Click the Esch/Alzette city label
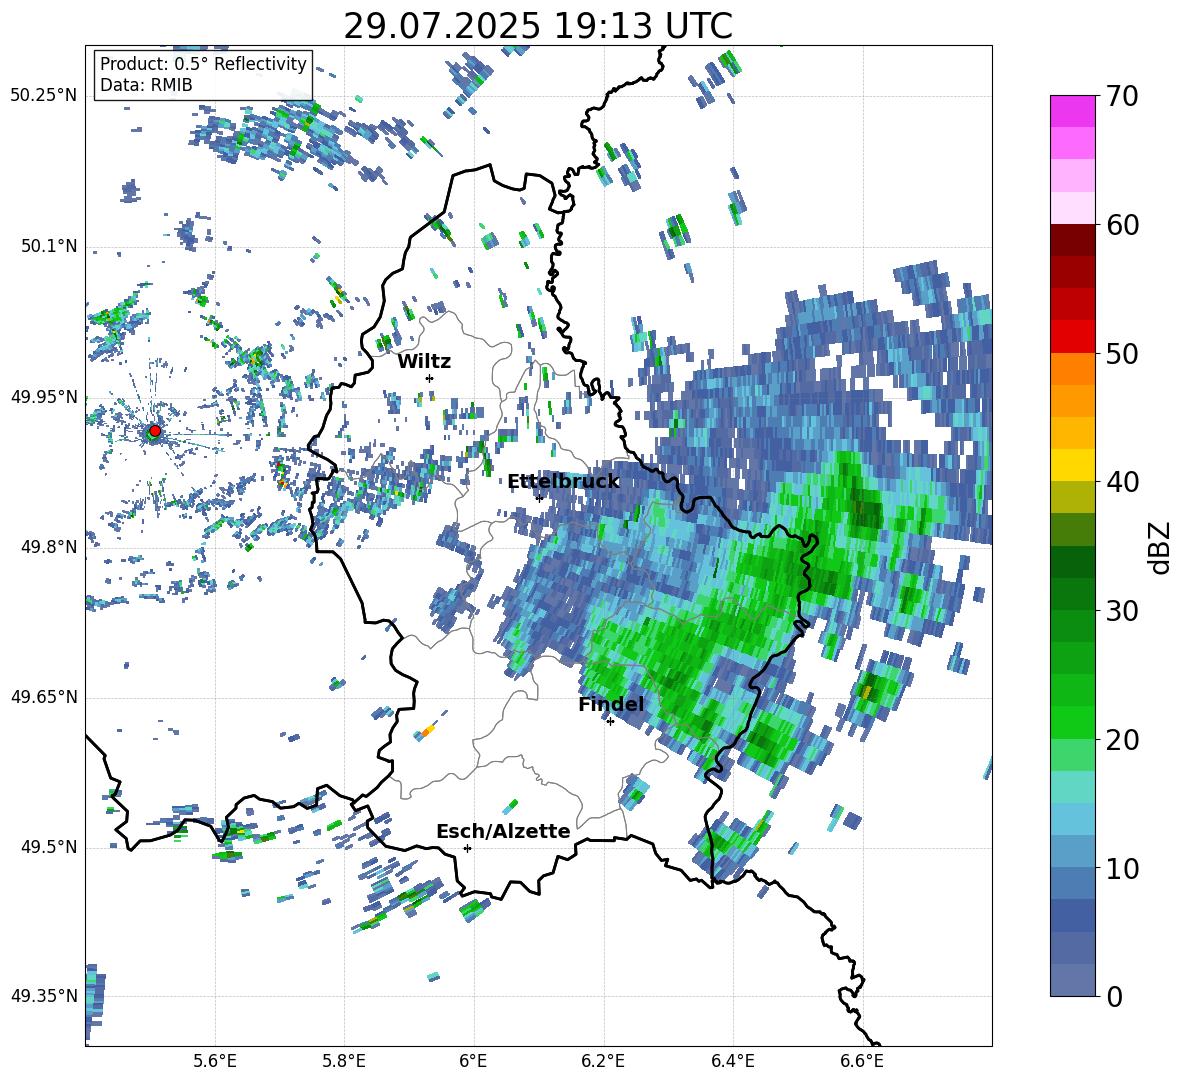The width and height of the screenshot is (1184, 1081). (x=503, y=831)
